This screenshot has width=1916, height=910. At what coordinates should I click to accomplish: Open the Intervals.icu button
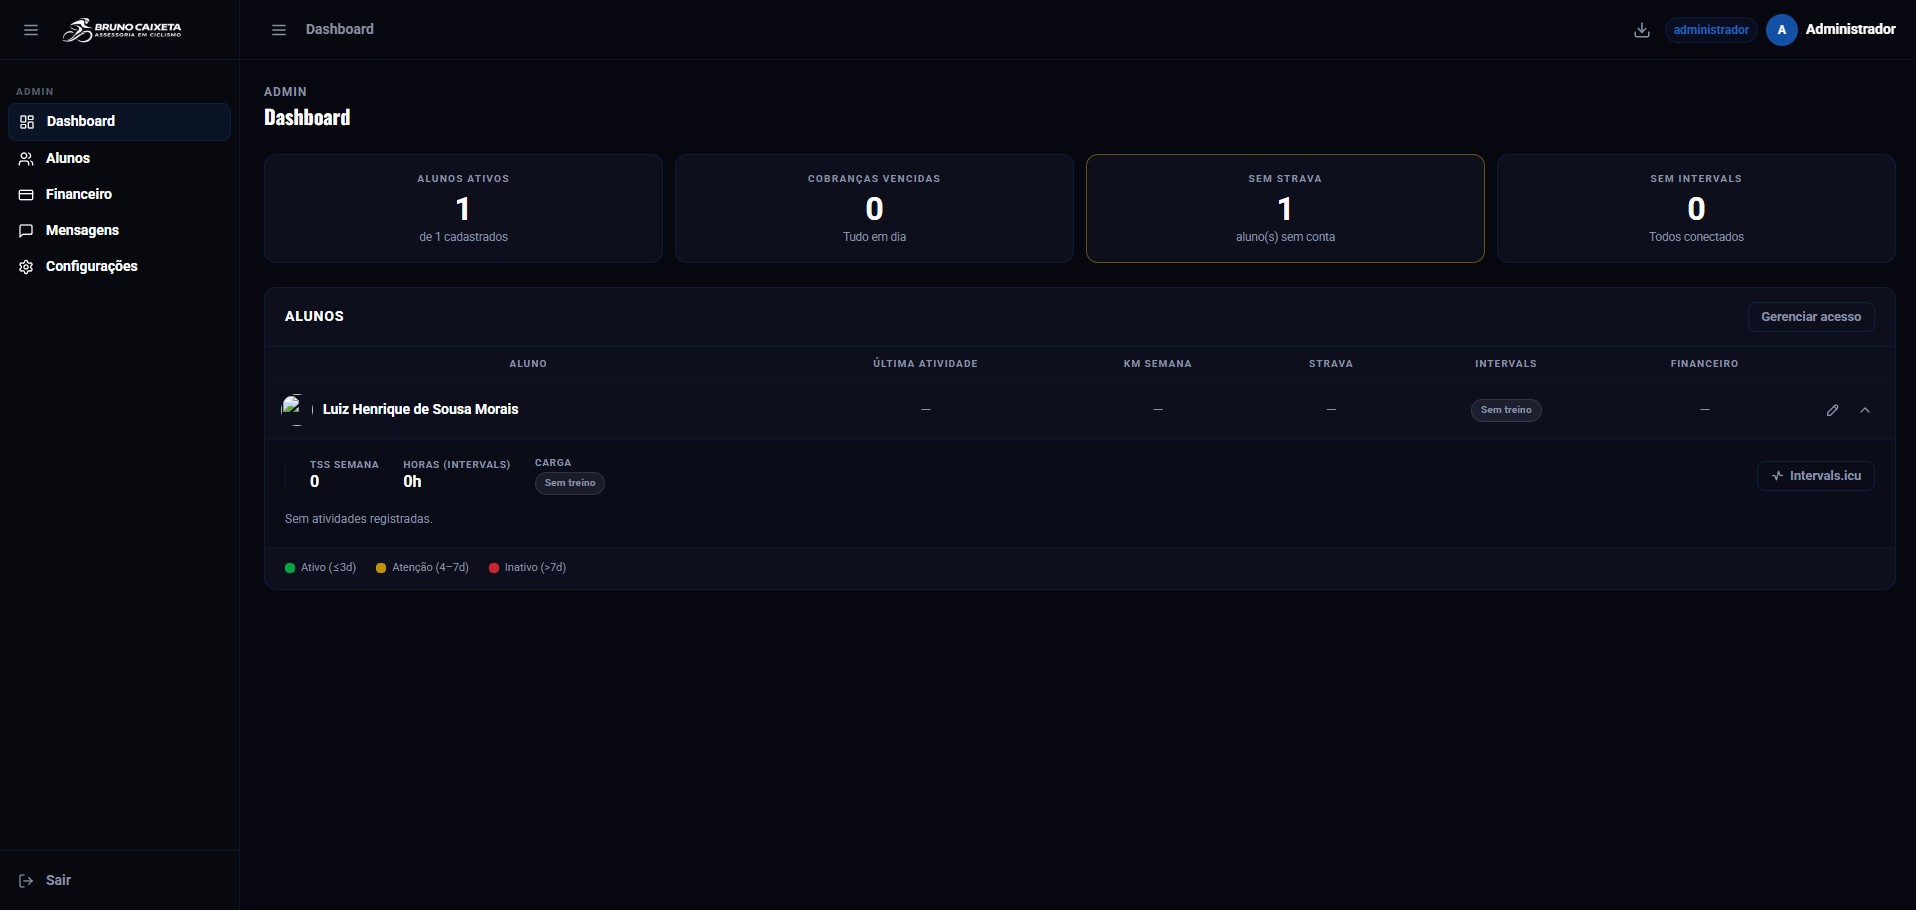pos(1816,476)
